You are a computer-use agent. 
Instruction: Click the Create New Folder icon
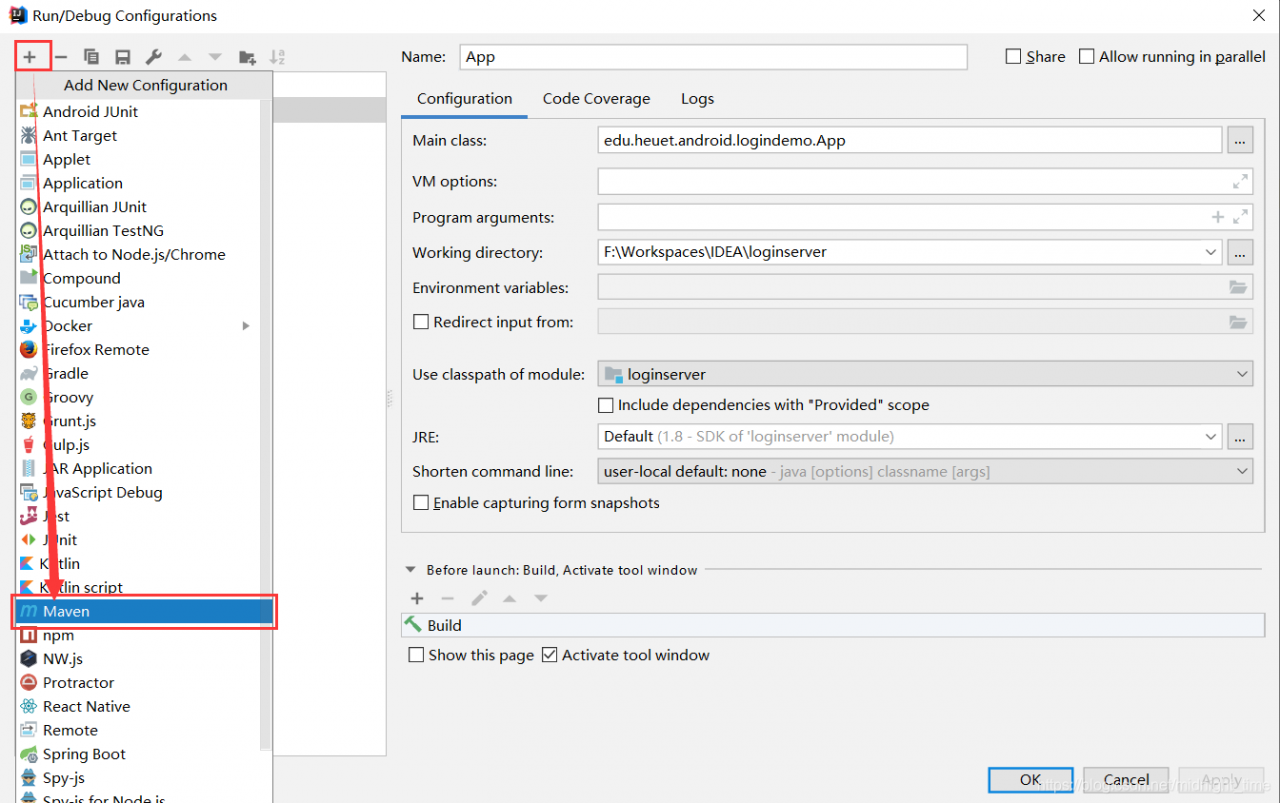pyautogui.click(x=247, y=57)
